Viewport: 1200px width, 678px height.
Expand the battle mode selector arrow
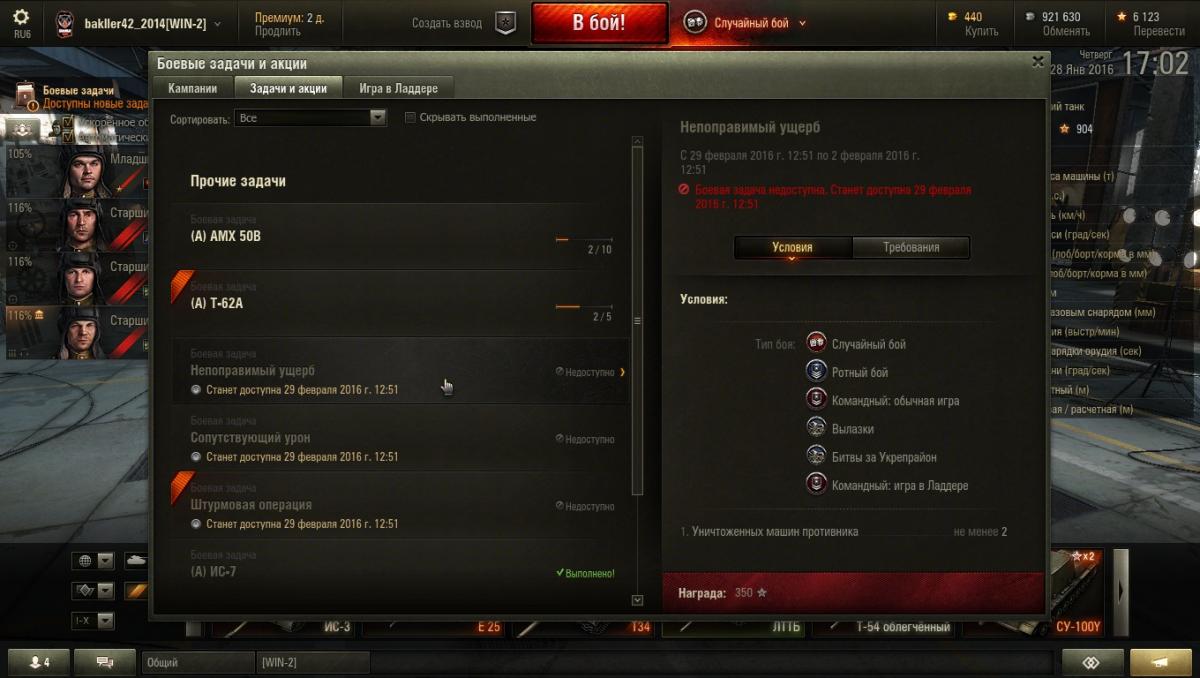coord(802,23)
